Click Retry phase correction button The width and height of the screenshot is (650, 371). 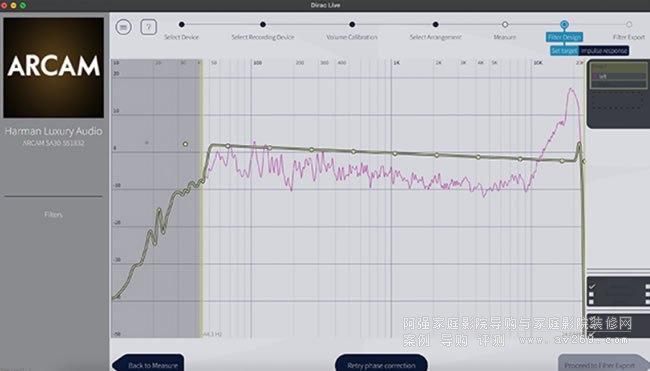(x=381, y=364)
